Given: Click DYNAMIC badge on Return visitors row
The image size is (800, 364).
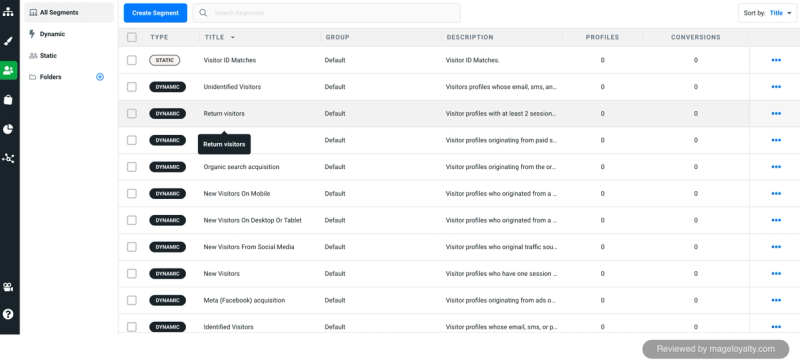Looking at the screenshot, I should pyautogui.click(x=167, y=113).
